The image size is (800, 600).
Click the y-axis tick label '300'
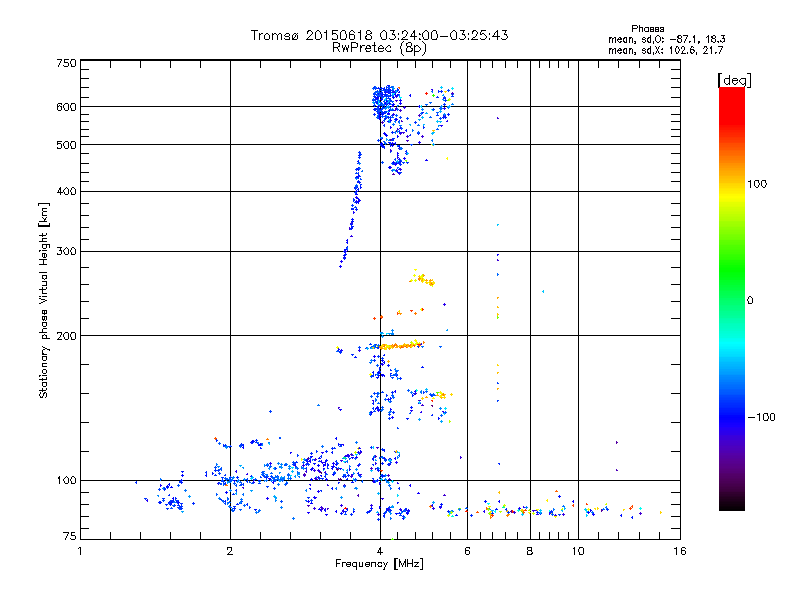tap(66, 252)
